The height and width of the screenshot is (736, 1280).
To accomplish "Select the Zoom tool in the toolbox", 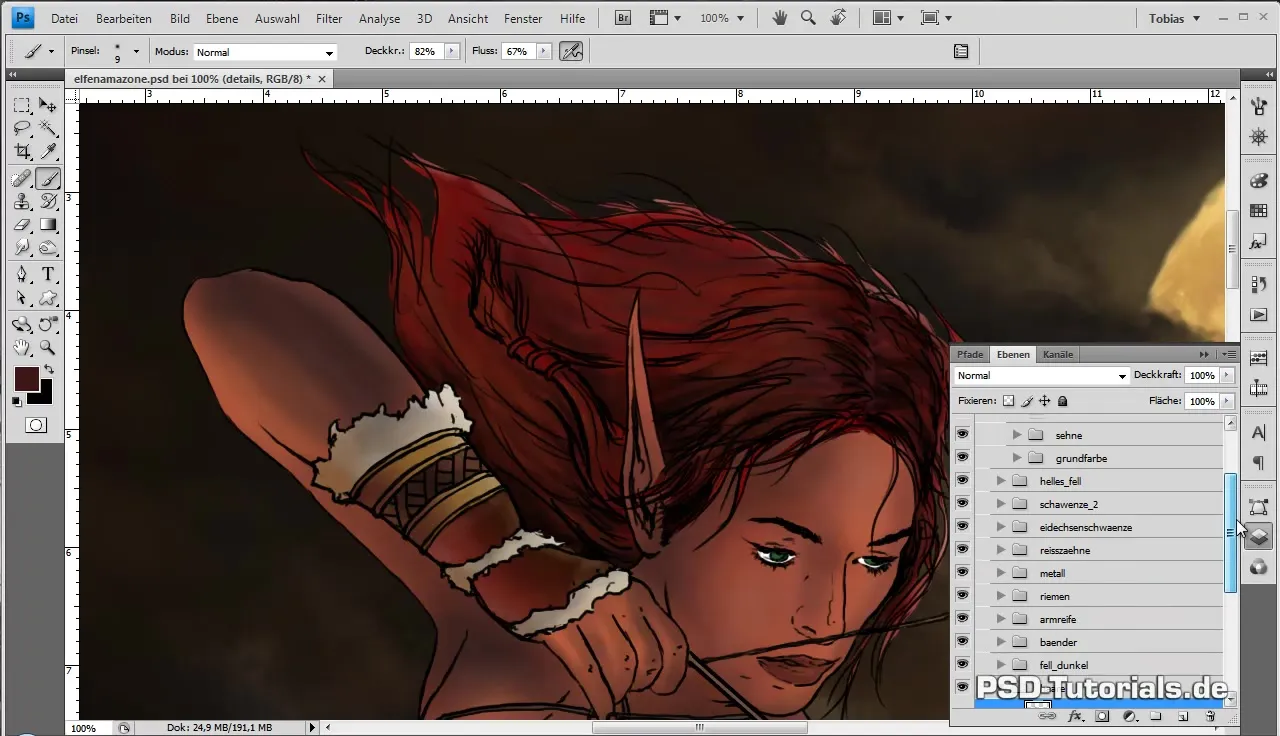I will [x=47, y=348].
